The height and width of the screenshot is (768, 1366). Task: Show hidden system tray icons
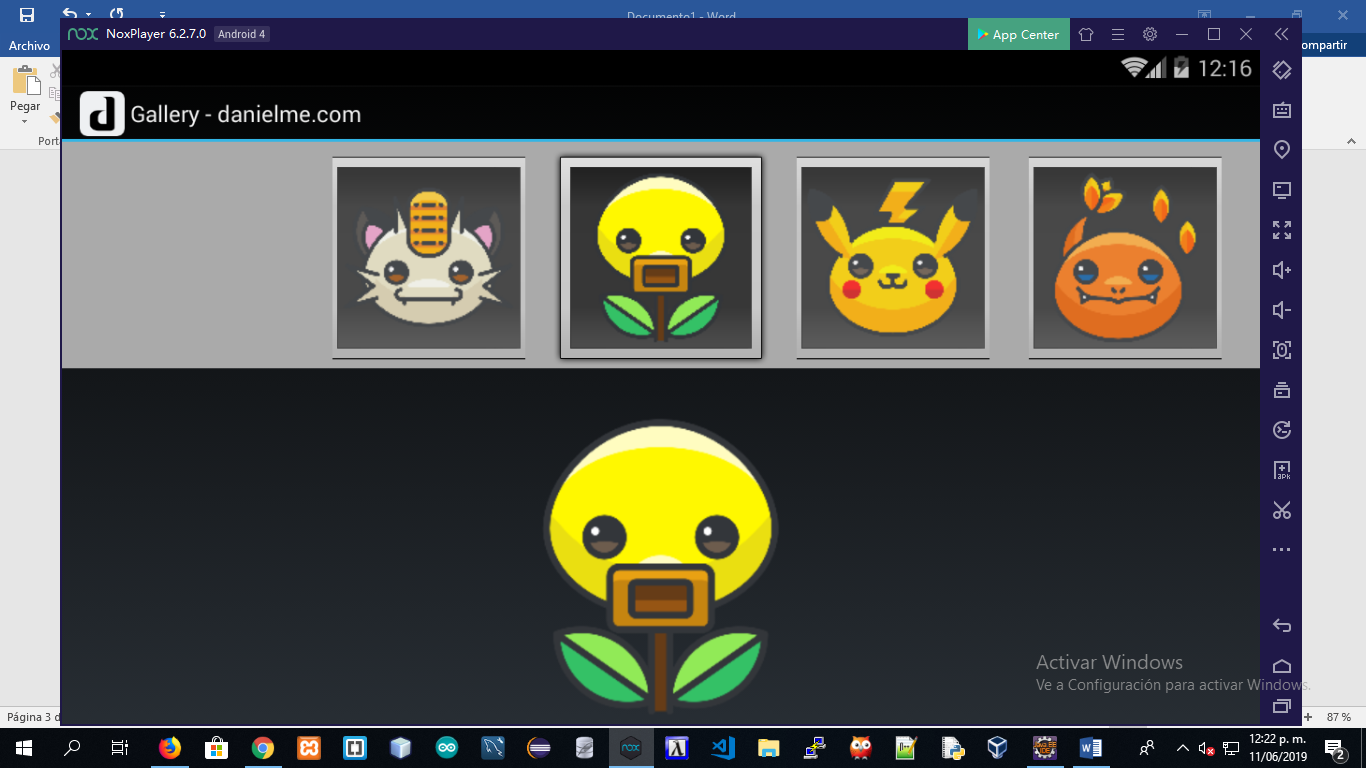coord(1184,747)
